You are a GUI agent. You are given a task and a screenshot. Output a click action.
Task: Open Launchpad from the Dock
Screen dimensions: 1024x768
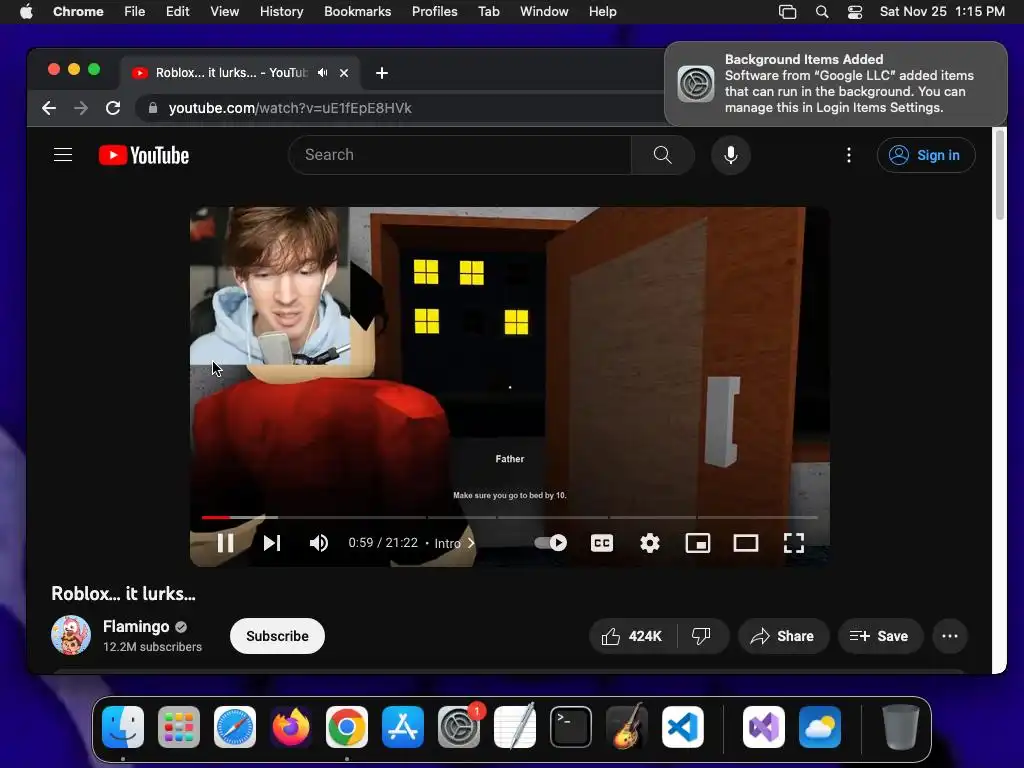coord(179,727)
